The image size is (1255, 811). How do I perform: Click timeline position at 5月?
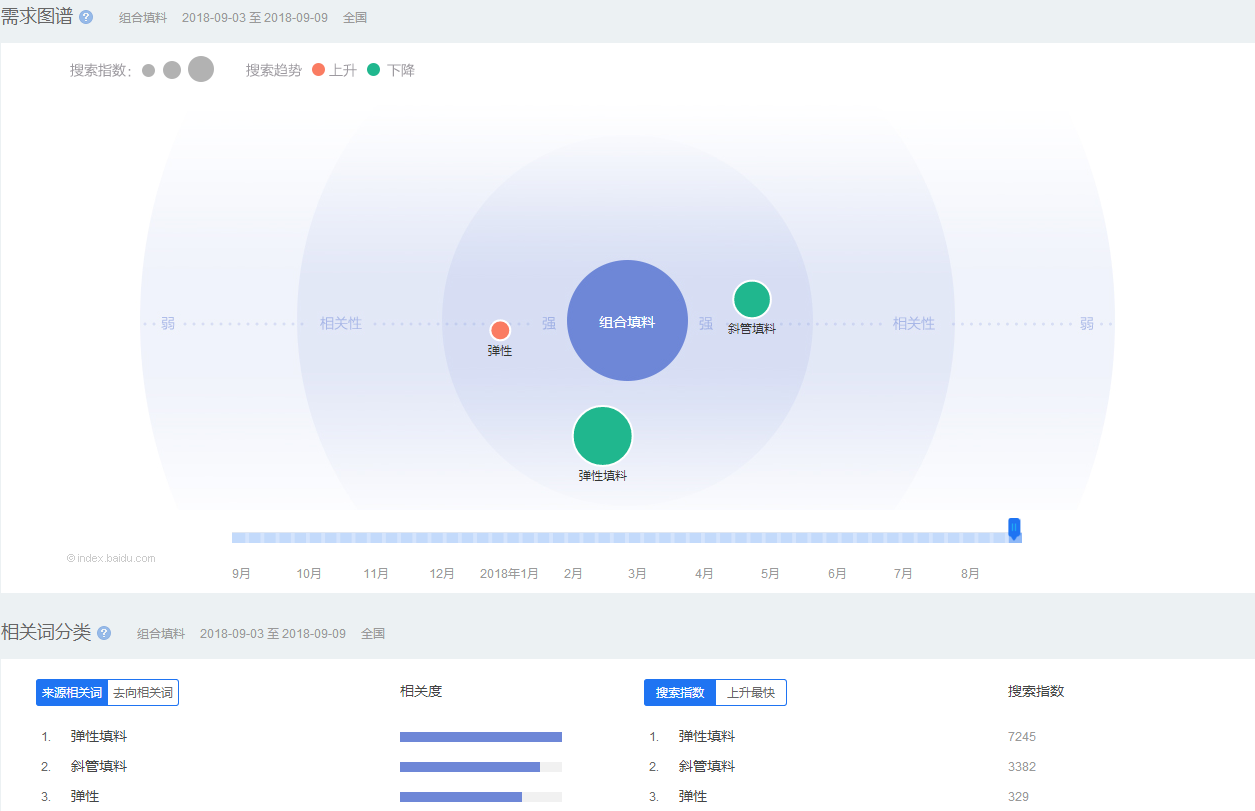770,538
